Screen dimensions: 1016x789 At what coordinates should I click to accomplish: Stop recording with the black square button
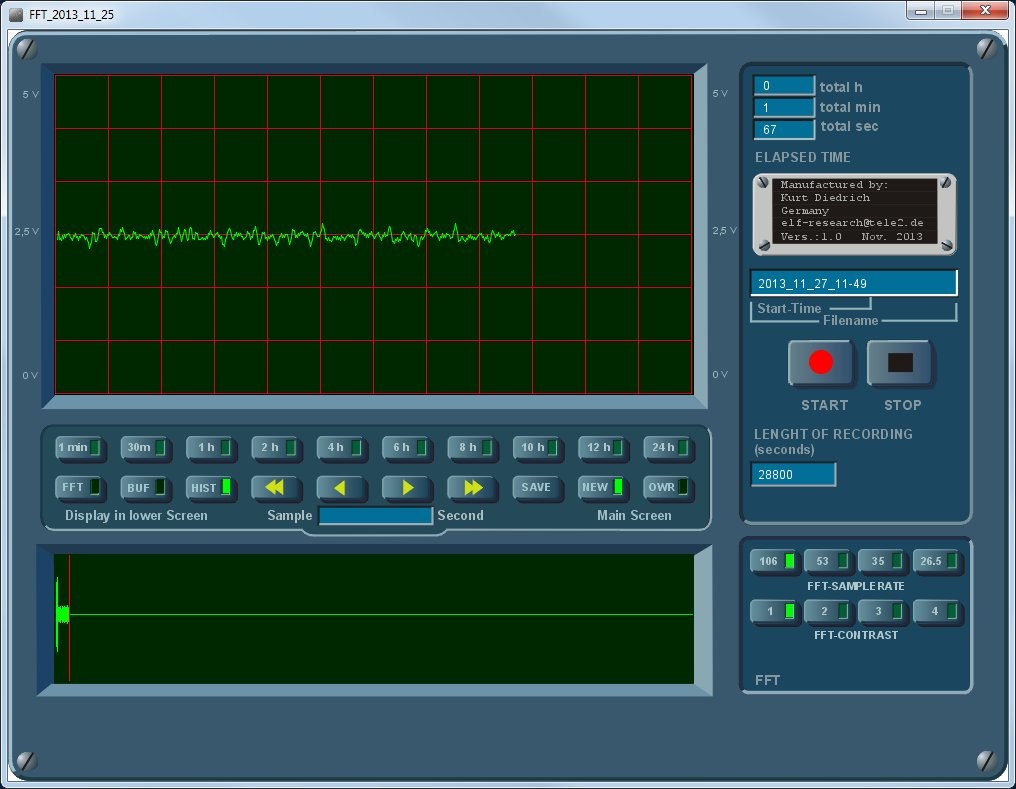tap(900, 362)
